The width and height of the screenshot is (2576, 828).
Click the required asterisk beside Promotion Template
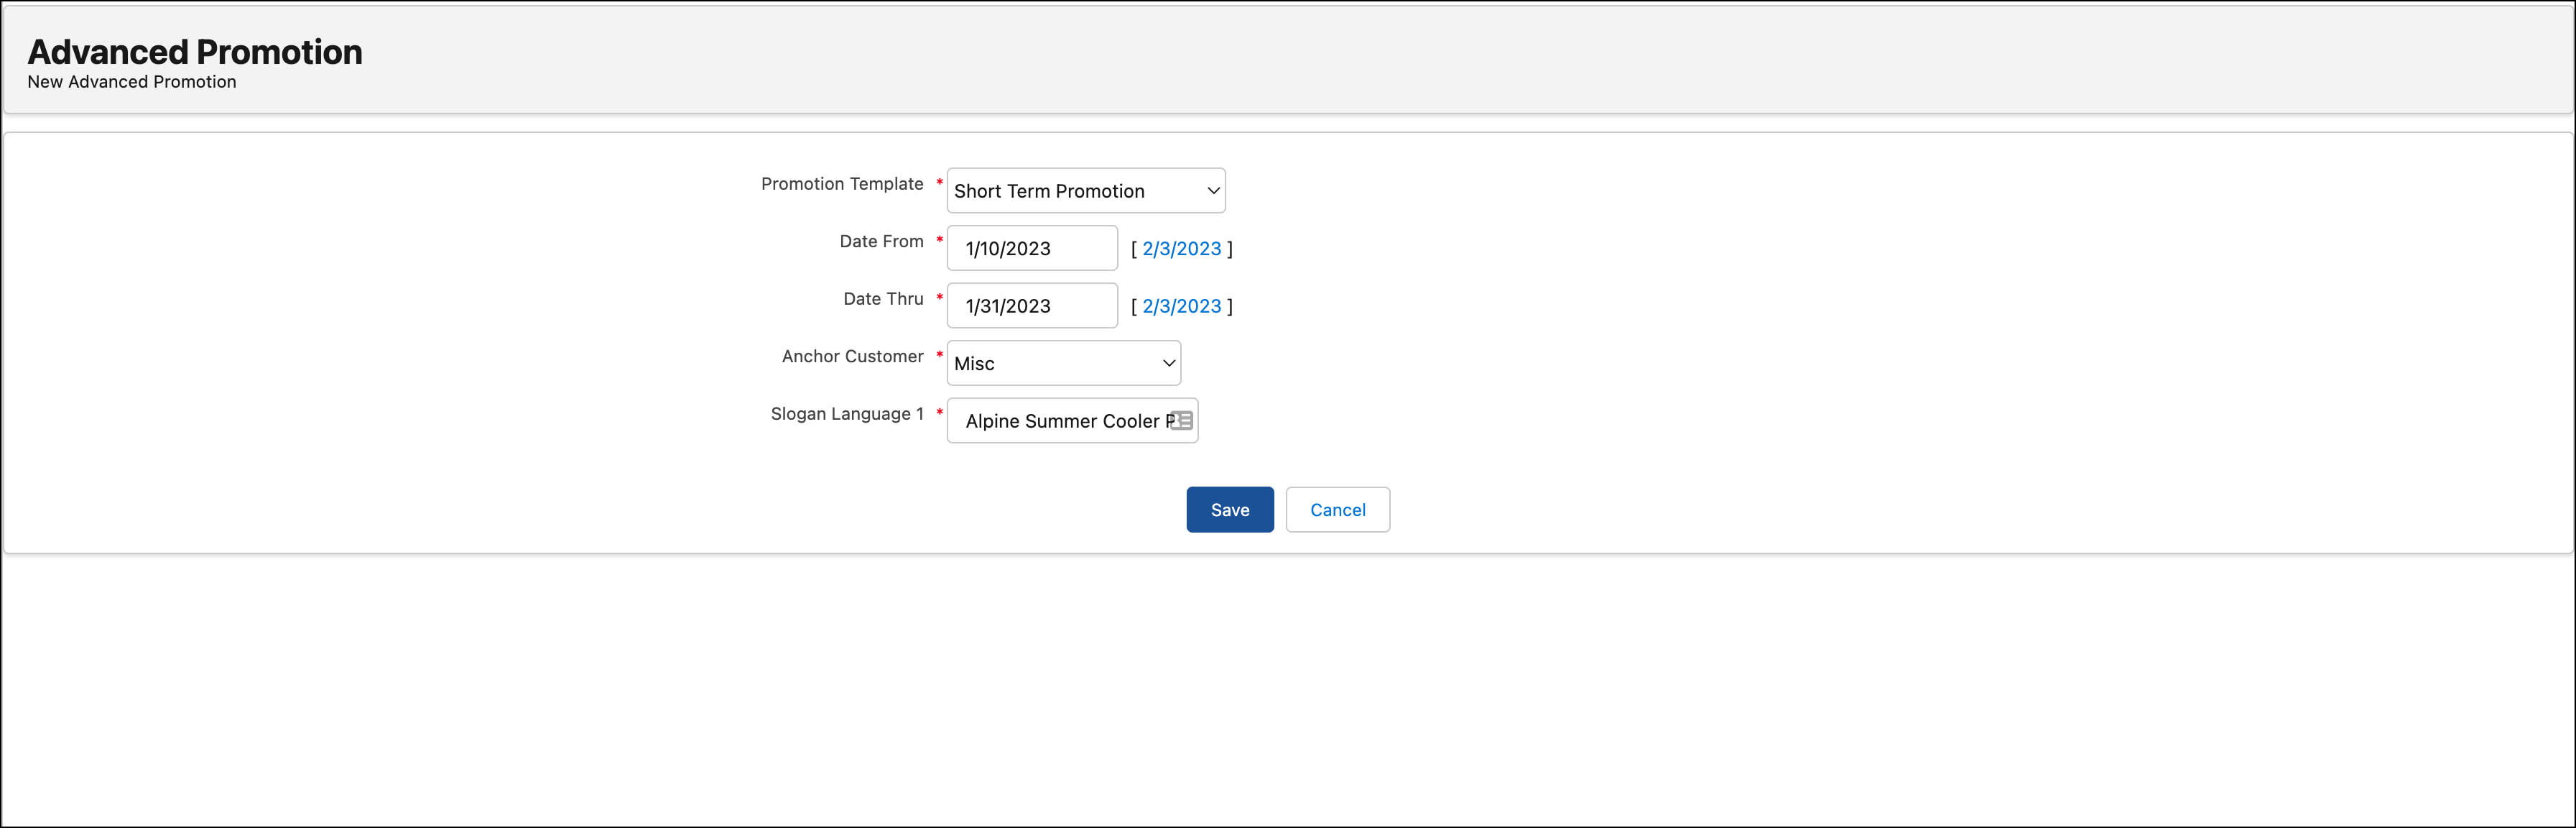[938, 182]
